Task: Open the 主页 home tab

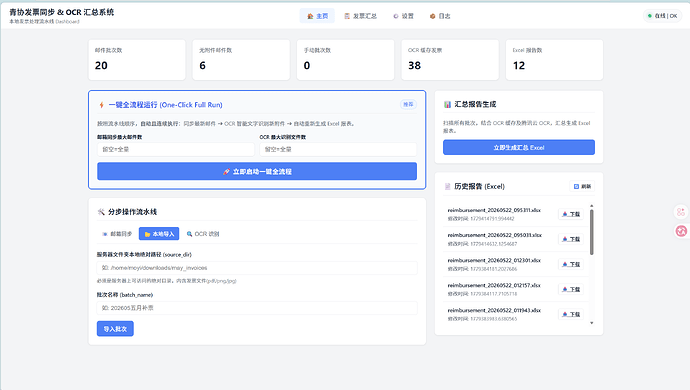Action: [x=317, y=16]
